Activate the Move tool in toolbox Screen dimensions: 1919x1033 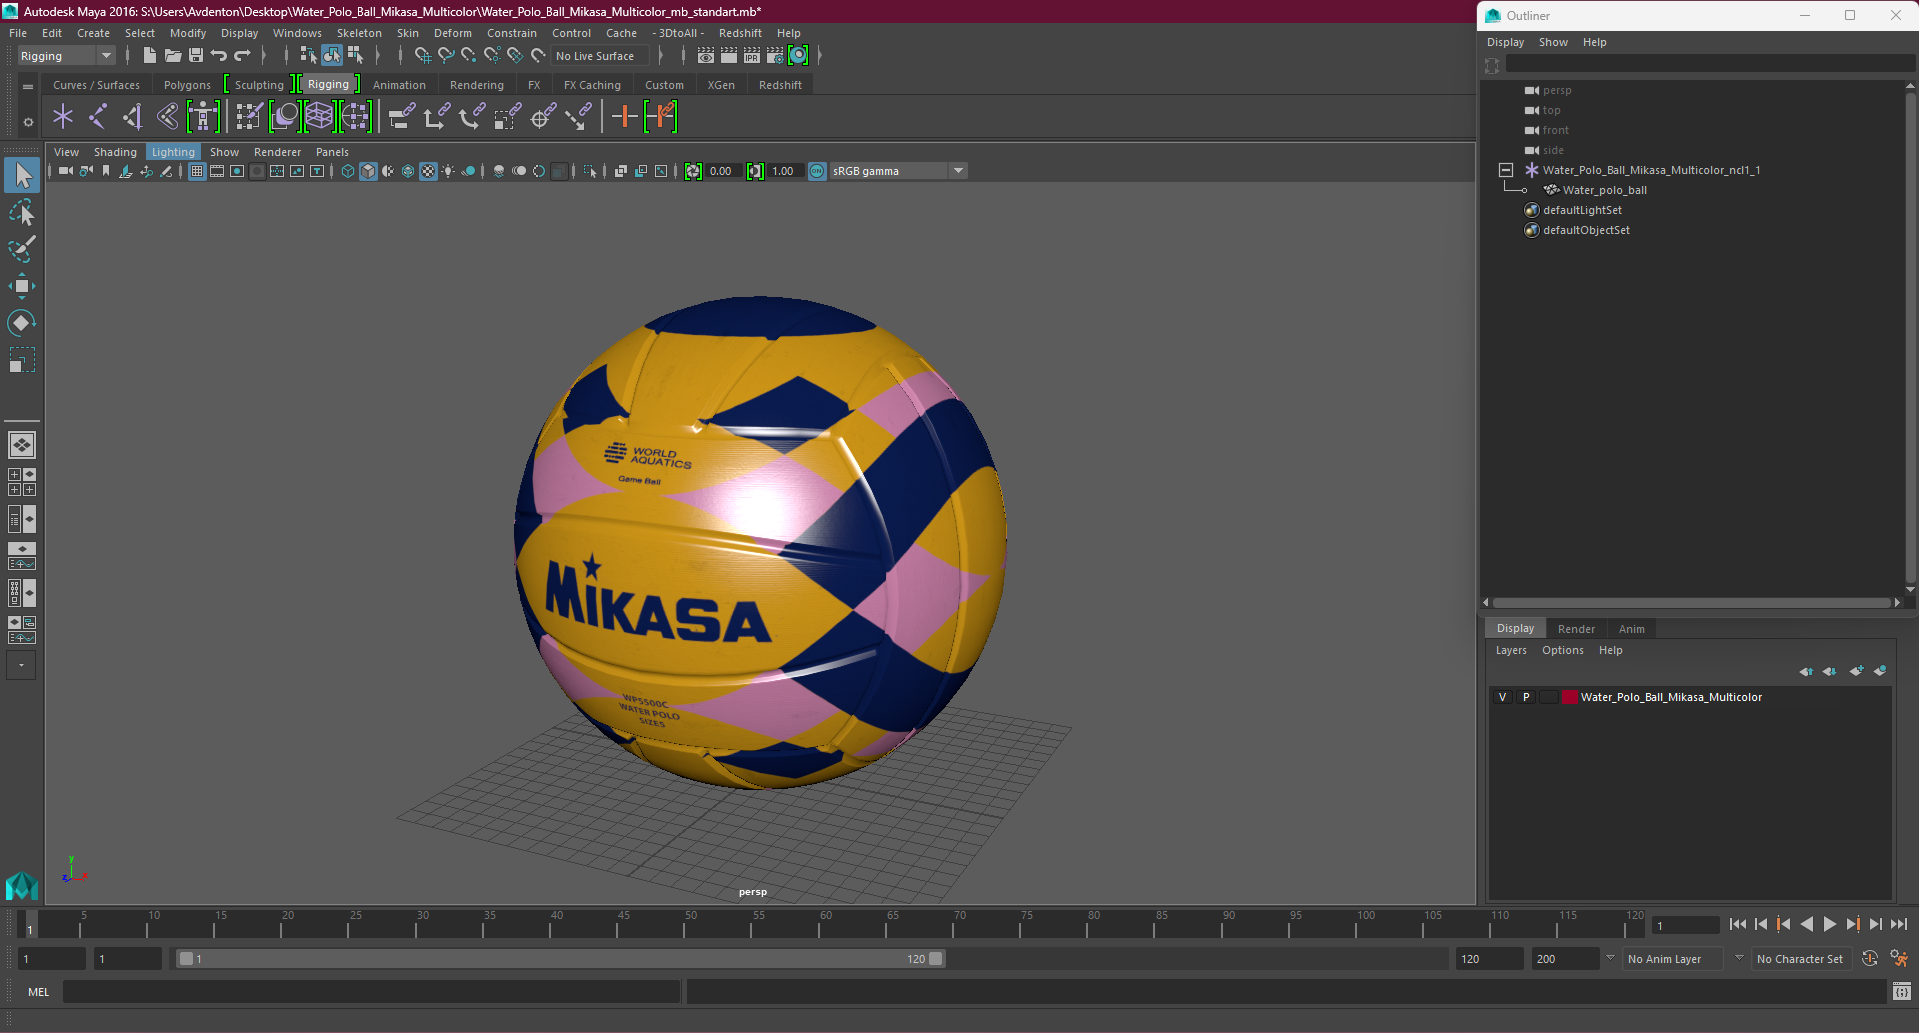click(21, 286)
